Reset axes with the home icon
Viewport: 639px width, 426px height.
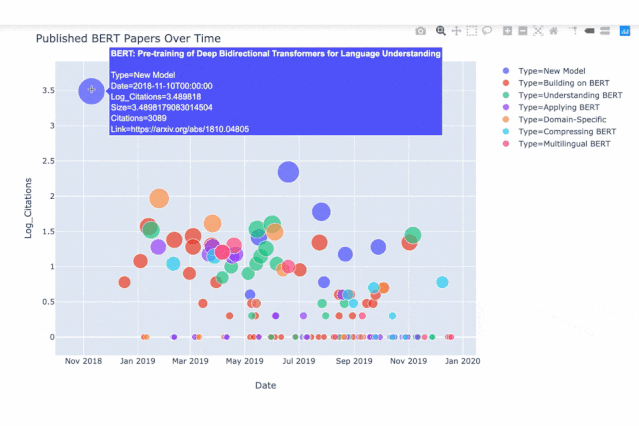(553, 31)
